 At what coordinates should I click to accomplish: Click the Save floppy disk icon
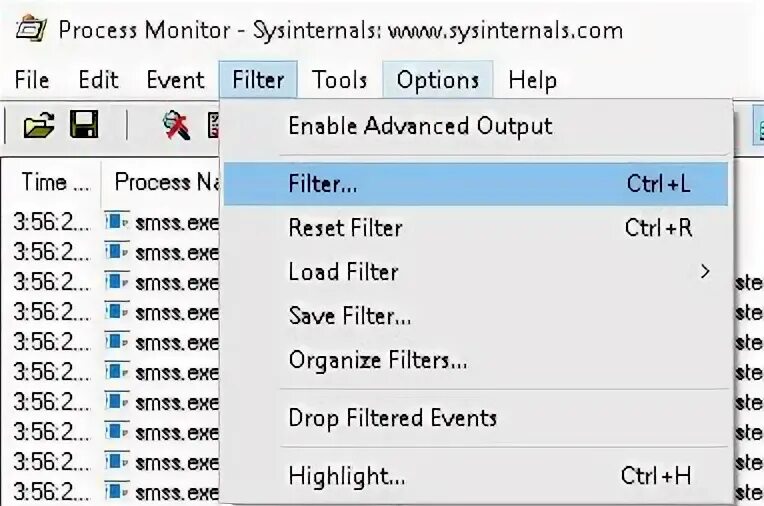[x=84, y=126]
